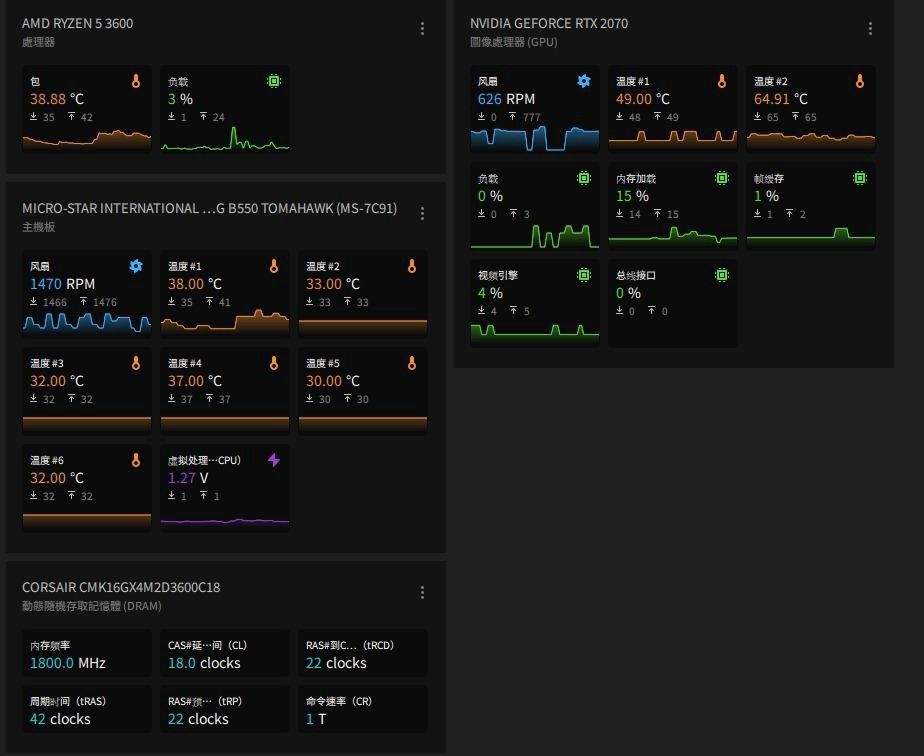Click the tRCD 22 clocks value
This screenshot has height=756, width=924.
tap(336, 663)
